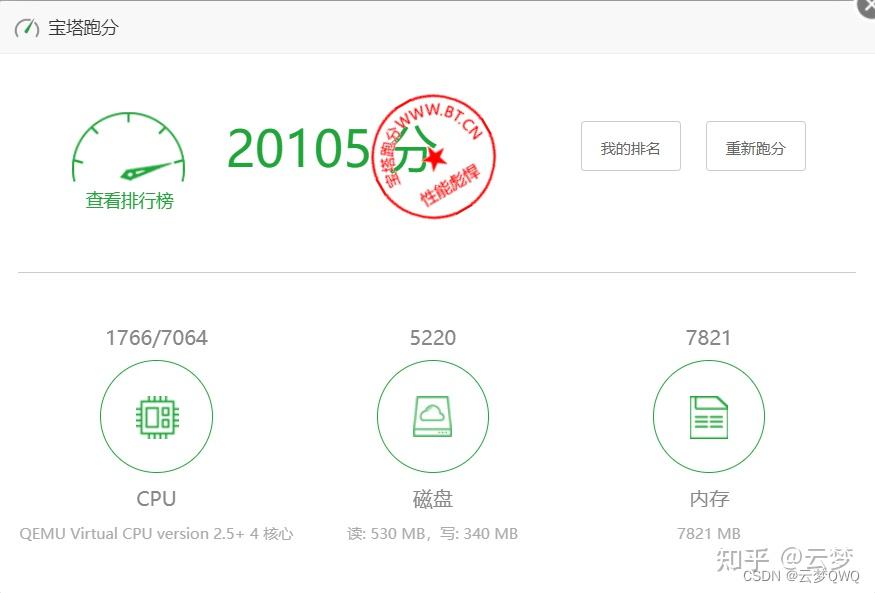Click the 内存 memory document icon
Screen dimensions: 875x593
coord(709,417)
